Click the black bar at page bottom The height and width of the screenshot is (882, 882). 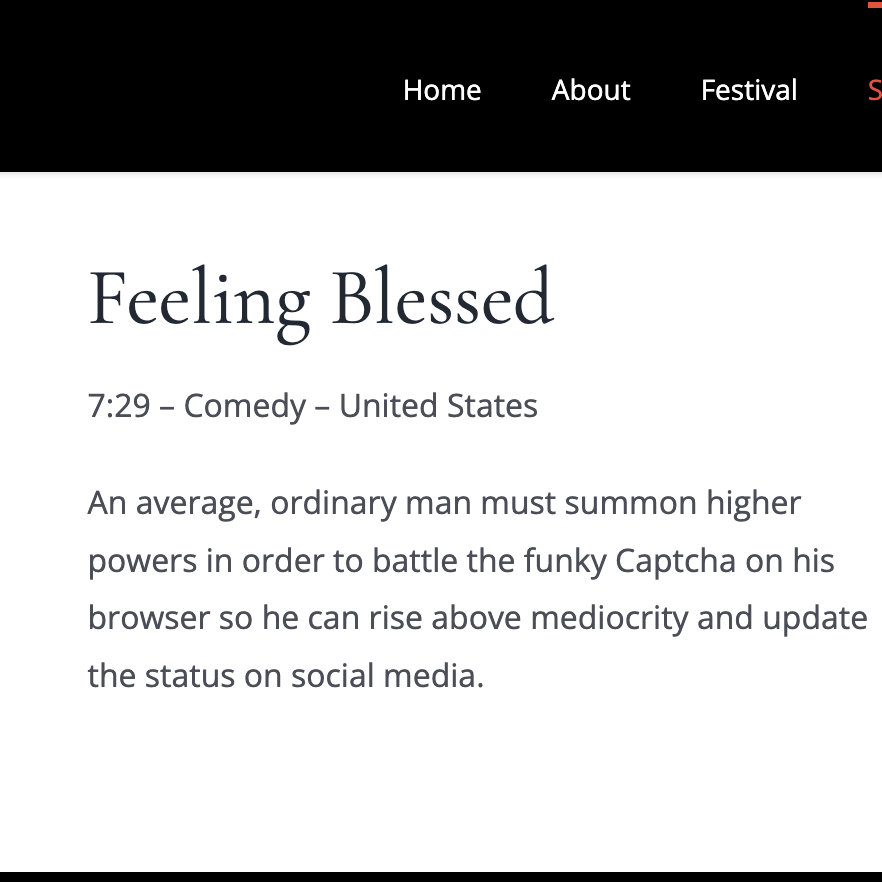point(440,877)
